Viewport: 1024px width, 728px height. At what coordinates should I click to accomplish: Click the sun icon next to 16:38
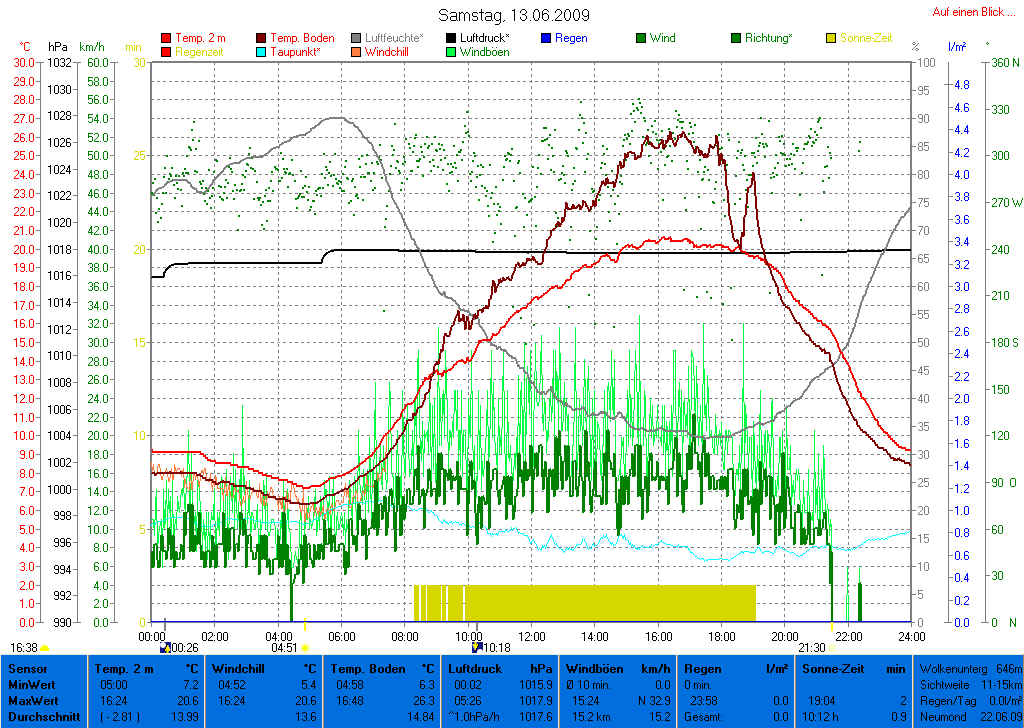[44, 648]
